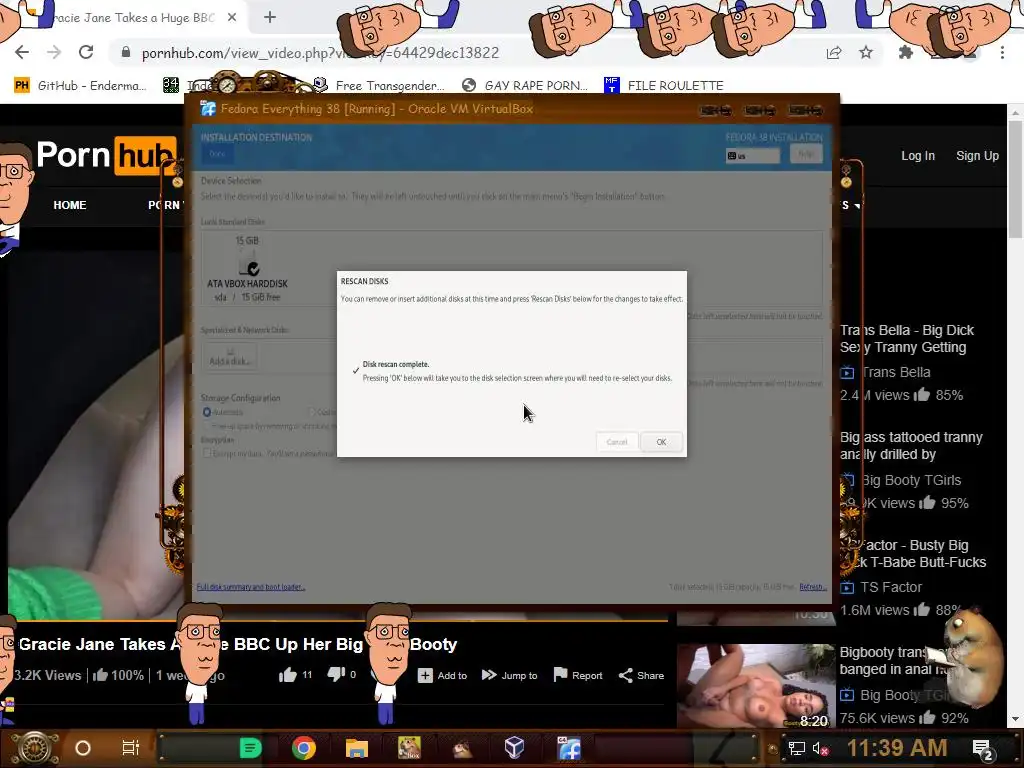Open the VirtualBox cube icon on the taskbar

(514, 747)
